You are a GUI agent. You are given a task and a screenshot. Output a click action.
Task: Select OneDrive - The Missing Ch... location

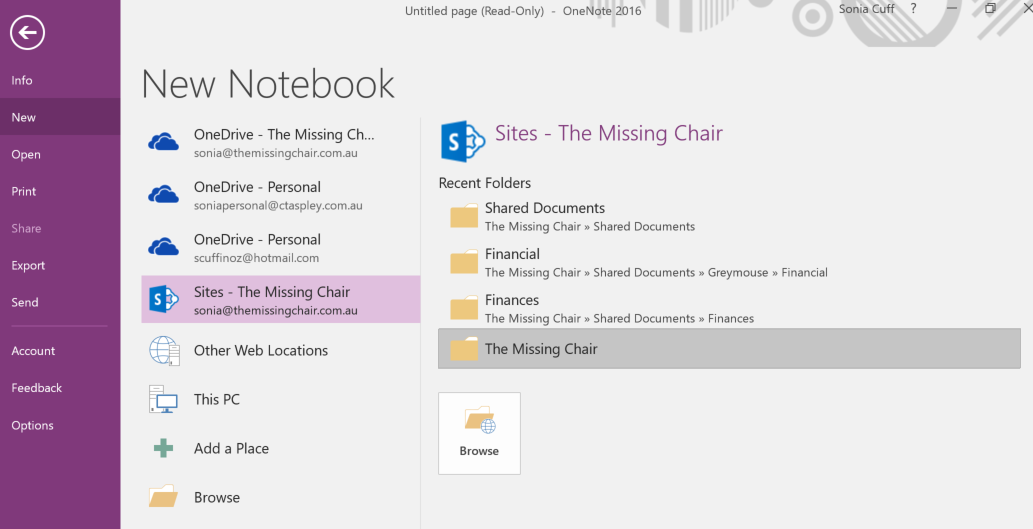(x=281, y=143)
